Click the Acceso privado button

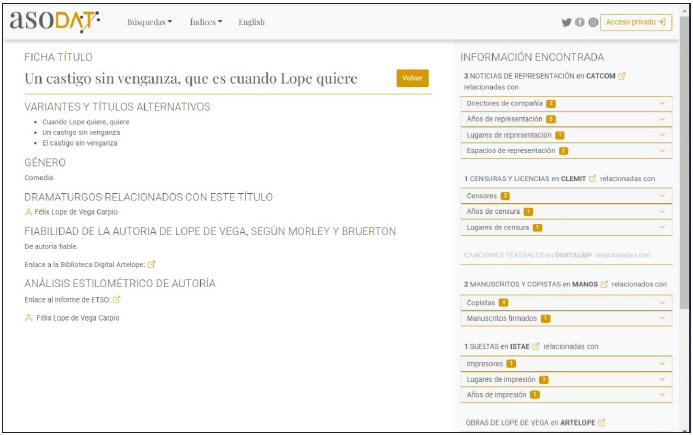pos(636,22)
